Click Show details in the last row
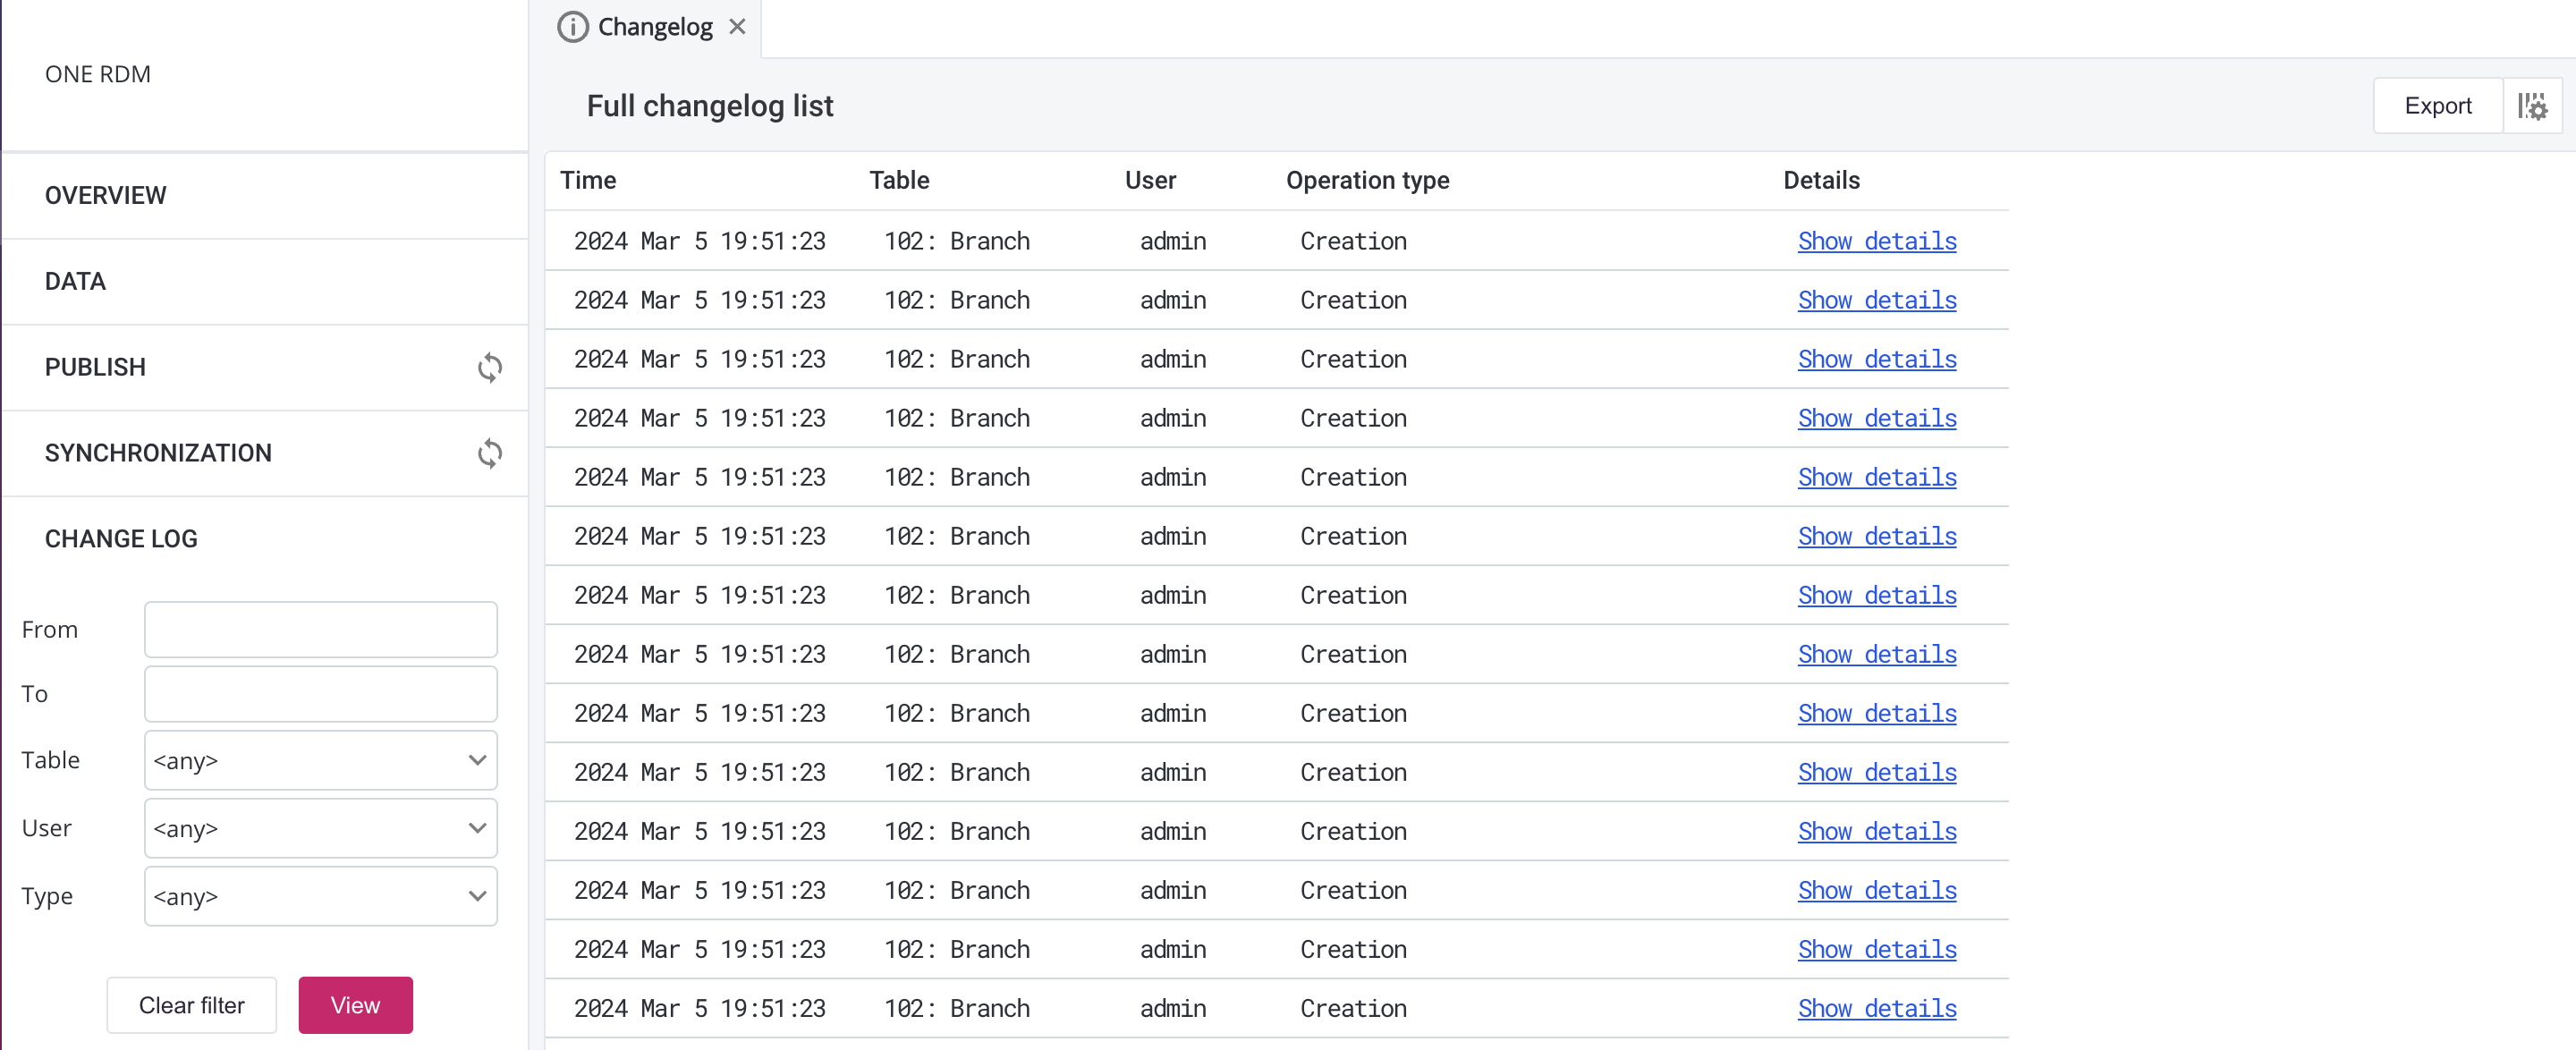The image size is (2576, 1050). pos(1876,1008)
